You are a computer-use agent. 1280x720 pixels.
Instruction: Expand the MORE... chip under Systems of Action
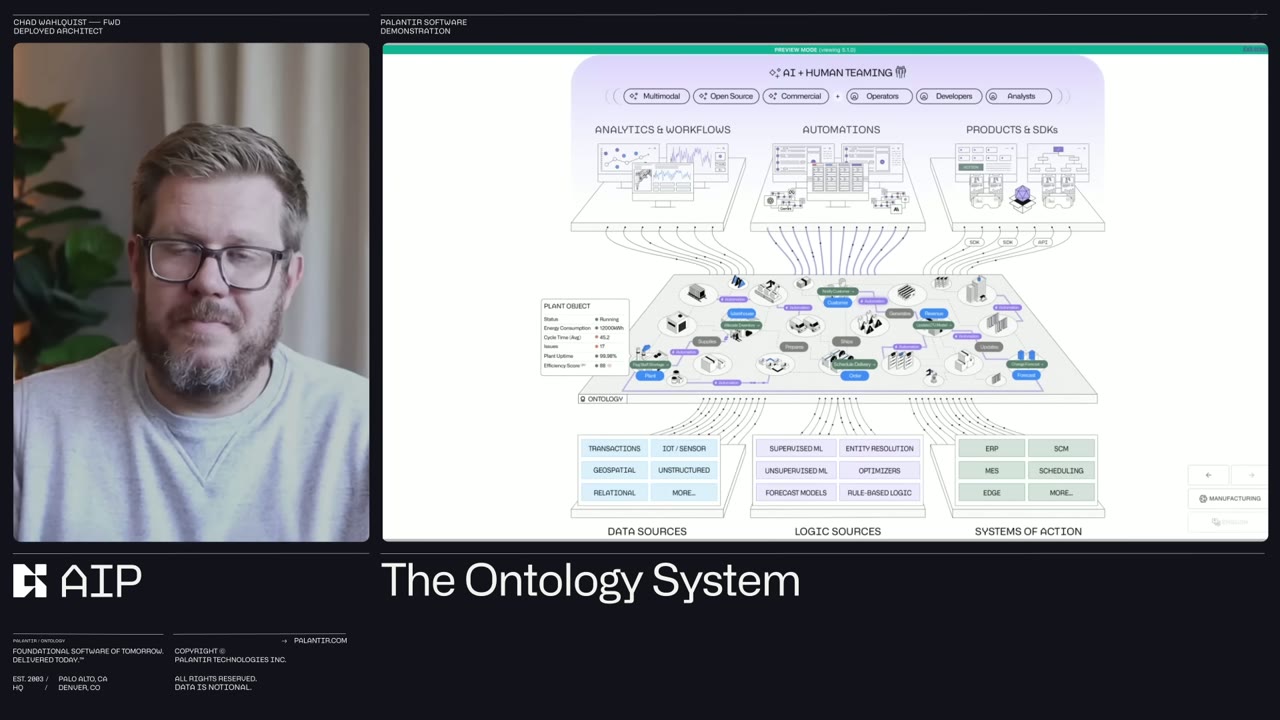(x=1060, y=492)
